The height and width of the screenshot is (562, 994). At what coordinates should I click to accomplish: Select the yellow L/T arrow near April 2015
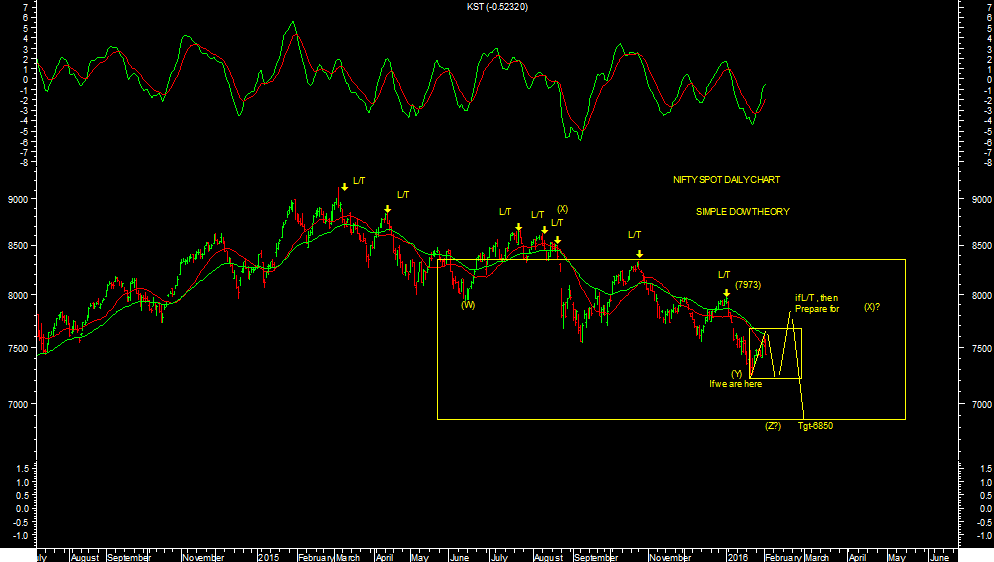[x=387, y=210]
